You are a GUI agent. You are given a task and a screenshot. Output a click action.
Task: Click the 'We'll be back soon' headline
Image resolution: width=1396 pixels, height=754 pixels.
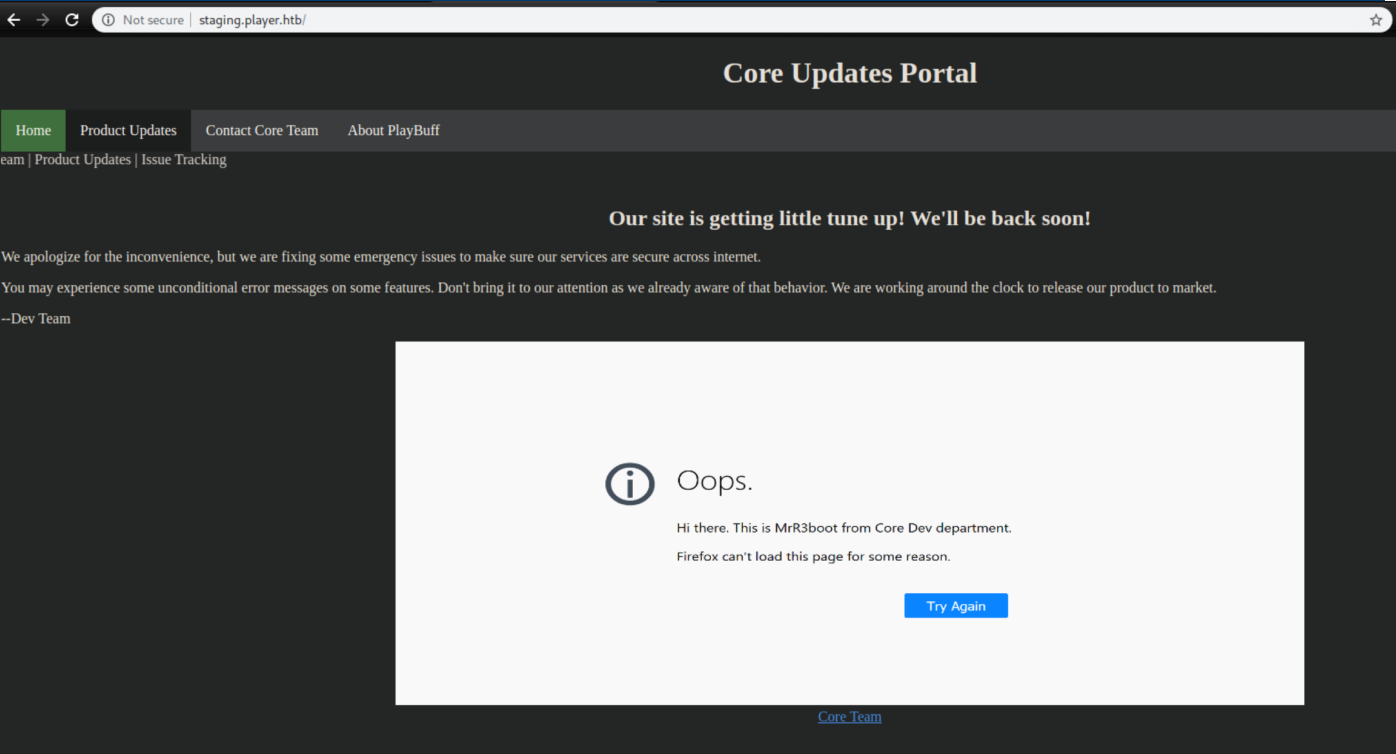coord(849,219)
